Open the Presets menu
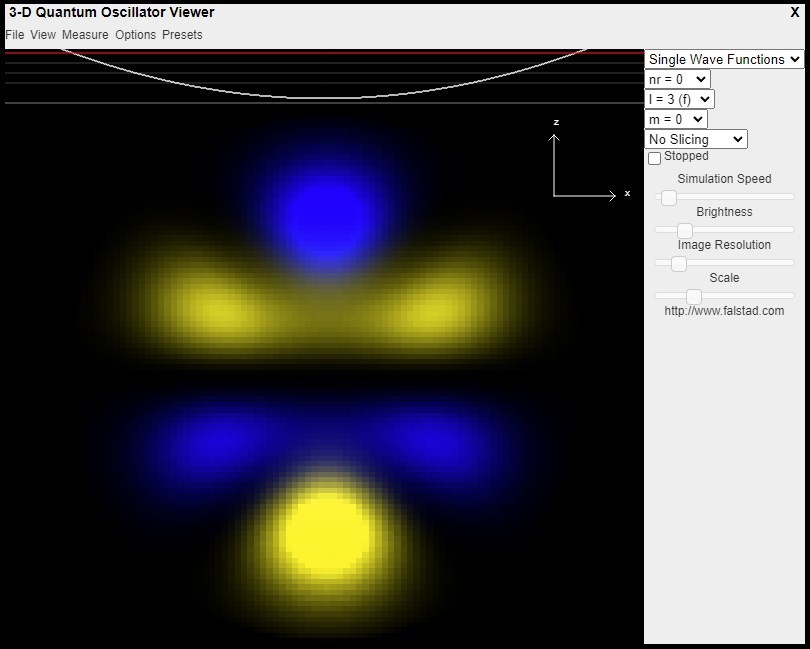The width and height of the screenshot is (810, 649). 182,35
